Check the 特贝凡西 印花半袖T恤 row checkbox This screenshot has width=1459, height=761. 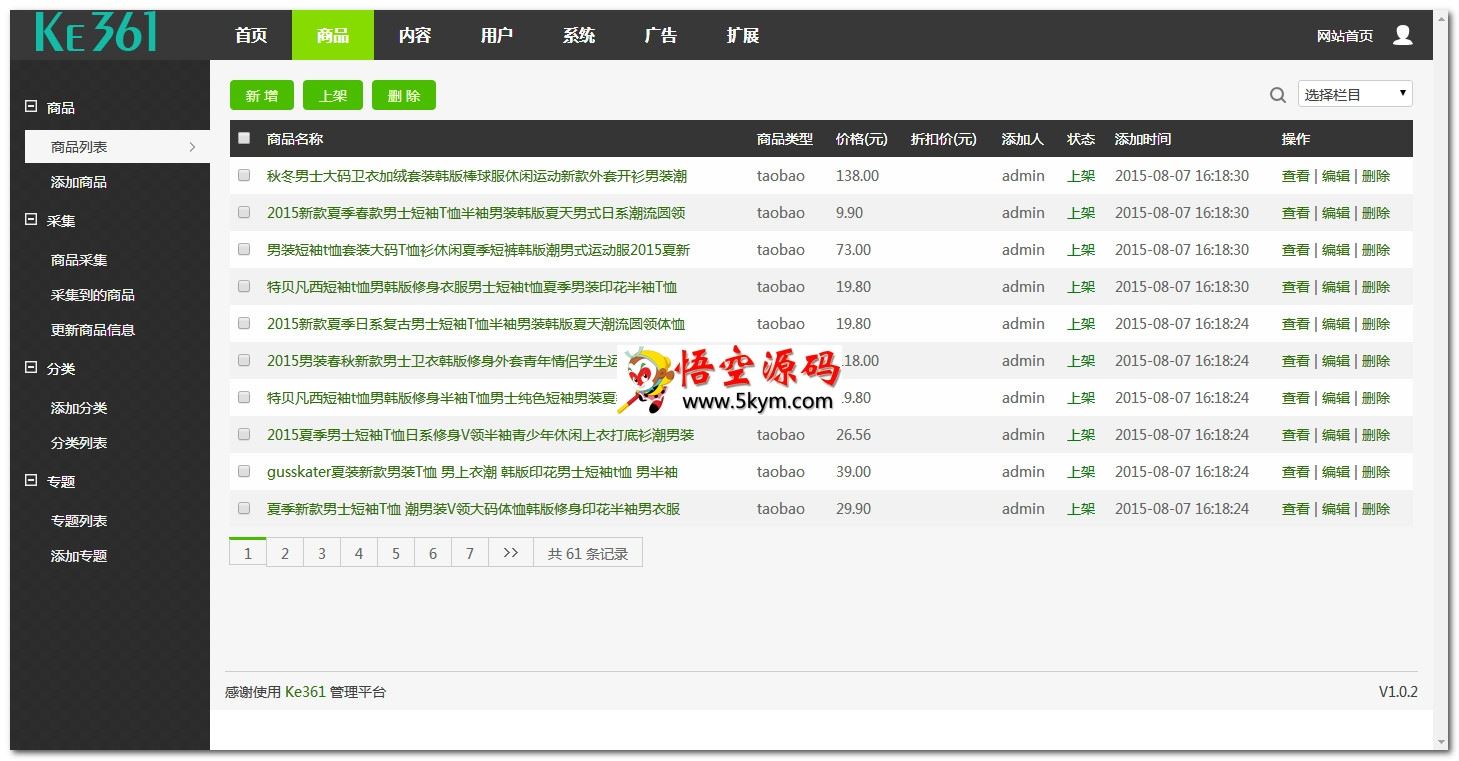point(244,286)
